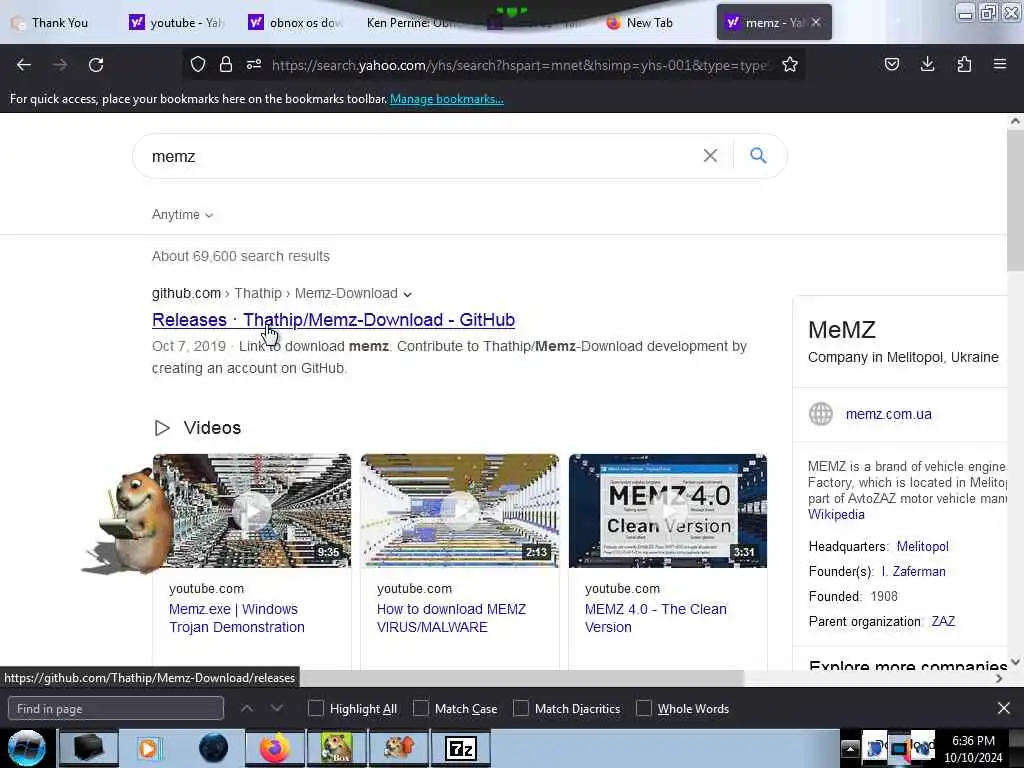
Task: Switch to the obnox os tab
Action: pos(295,22)
